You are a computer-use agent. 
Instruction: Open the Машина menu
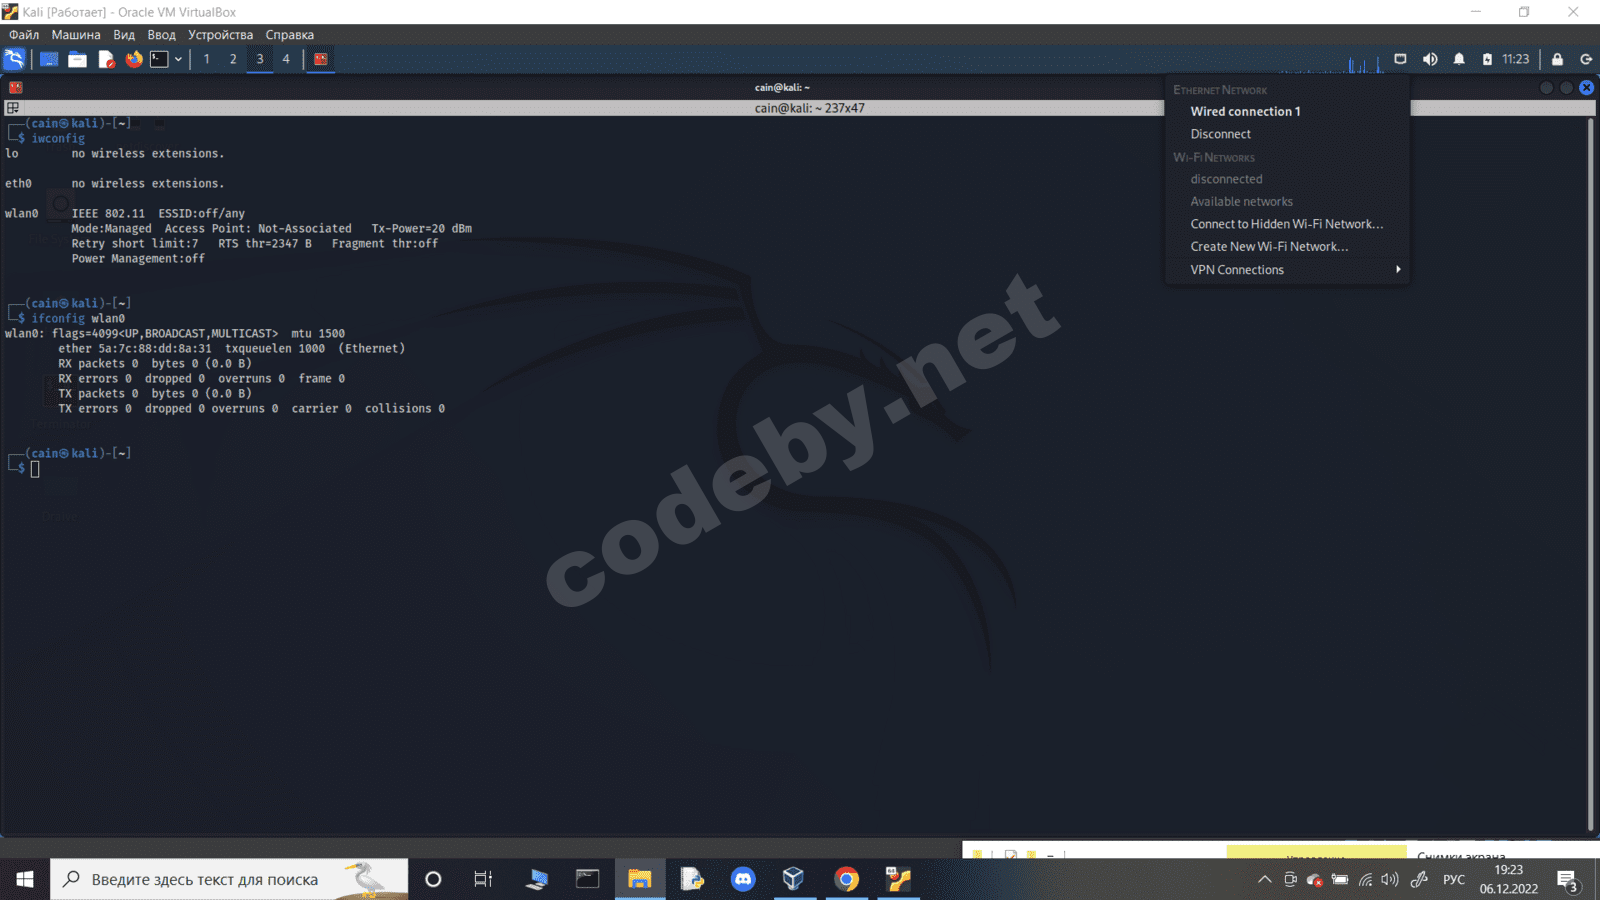[76, 35]
